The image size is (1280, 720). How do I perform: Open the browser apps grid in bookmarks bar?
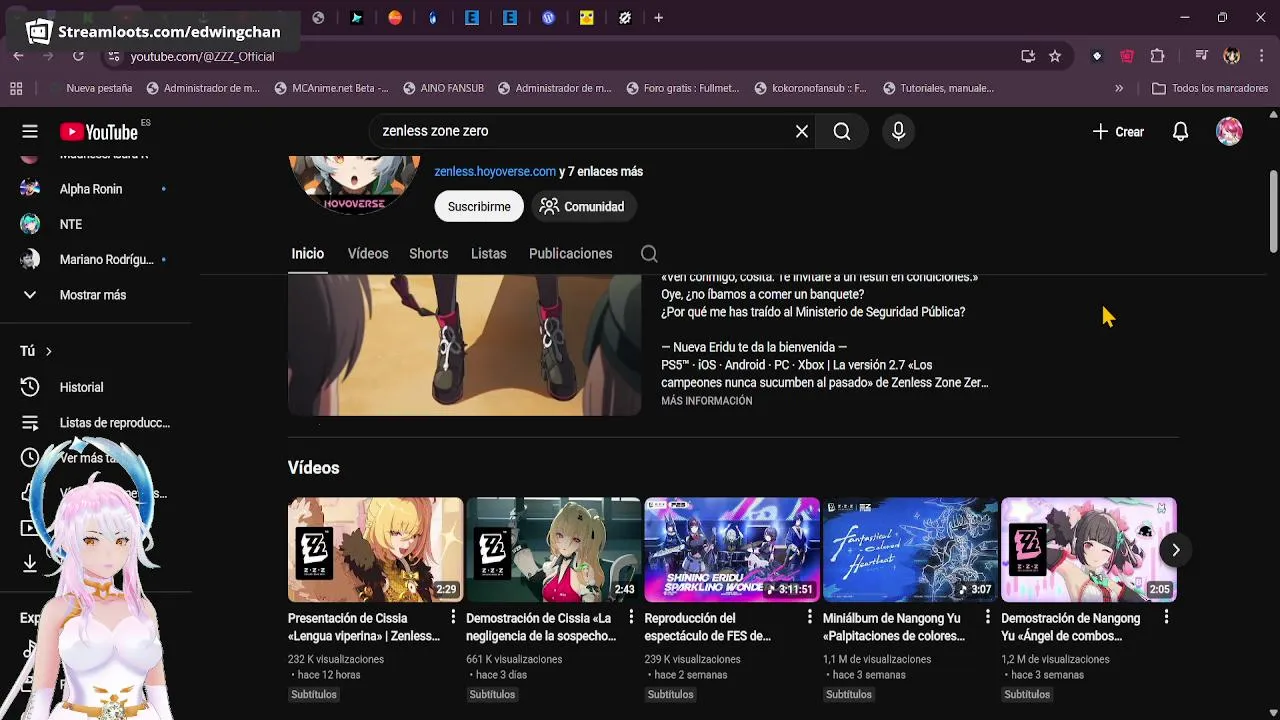[x=16, y=88]
